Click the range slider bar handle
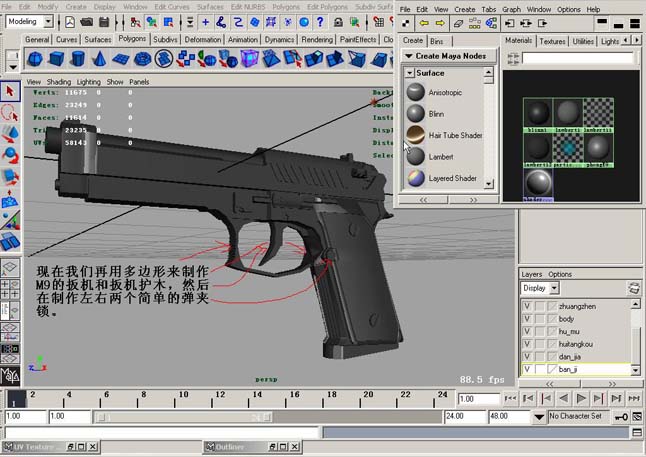The image size is (646, 457). click(x=184, y=417)
